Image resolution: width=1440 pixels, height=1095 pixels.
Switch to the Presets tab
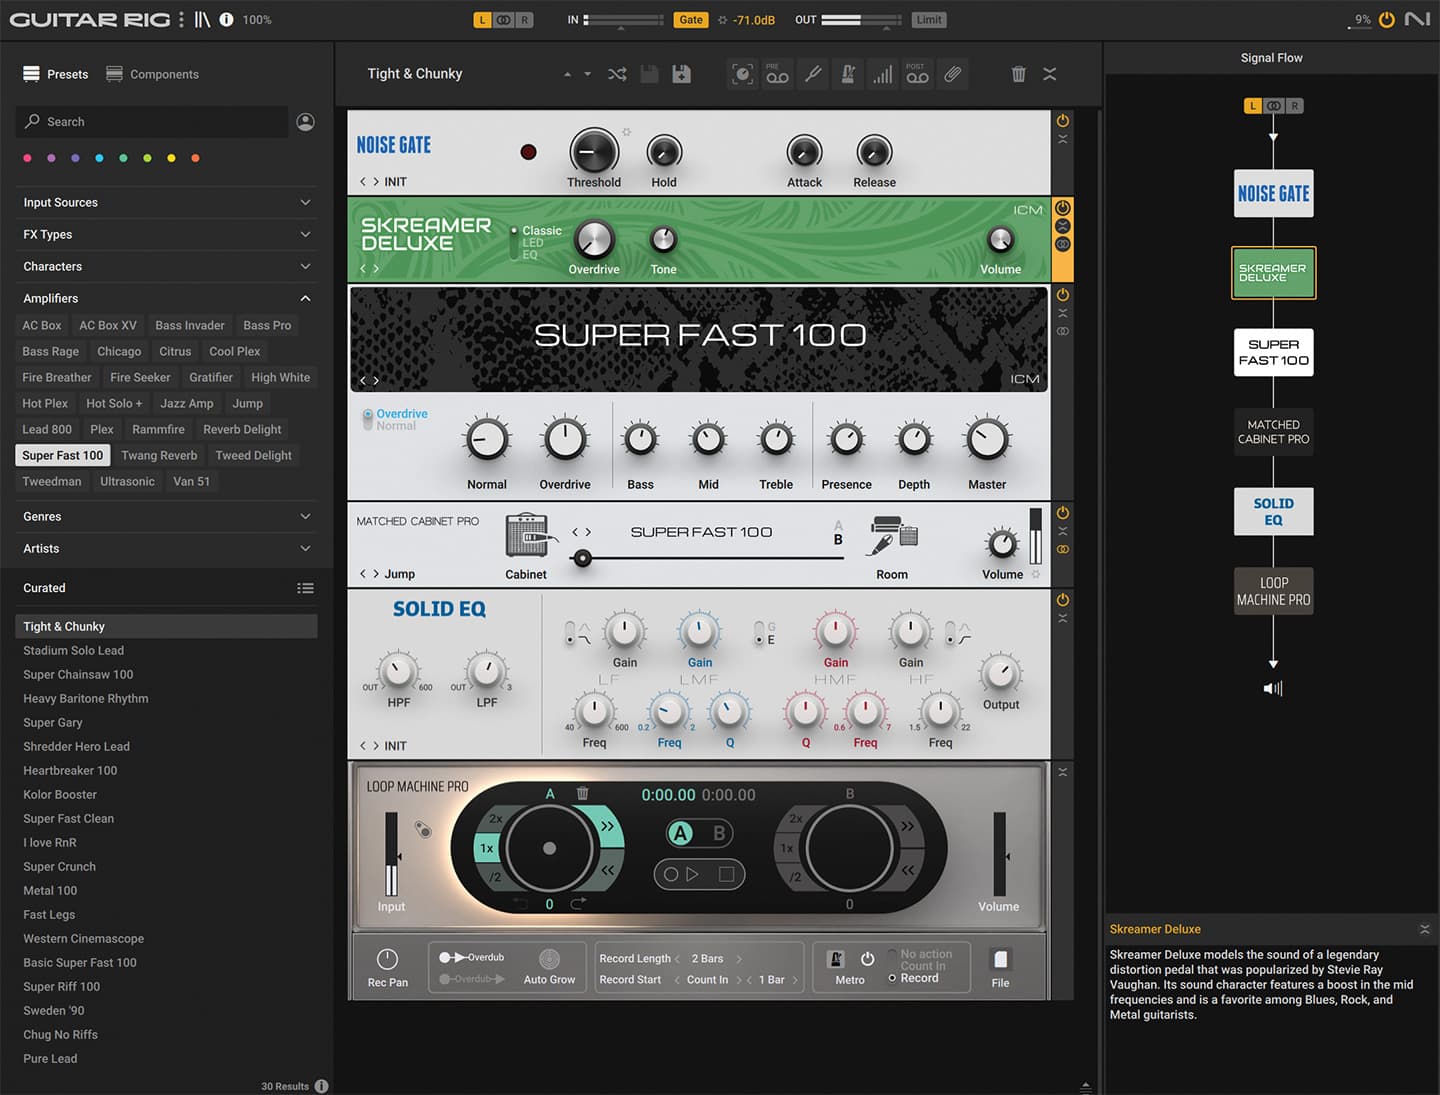click(56, 74)
